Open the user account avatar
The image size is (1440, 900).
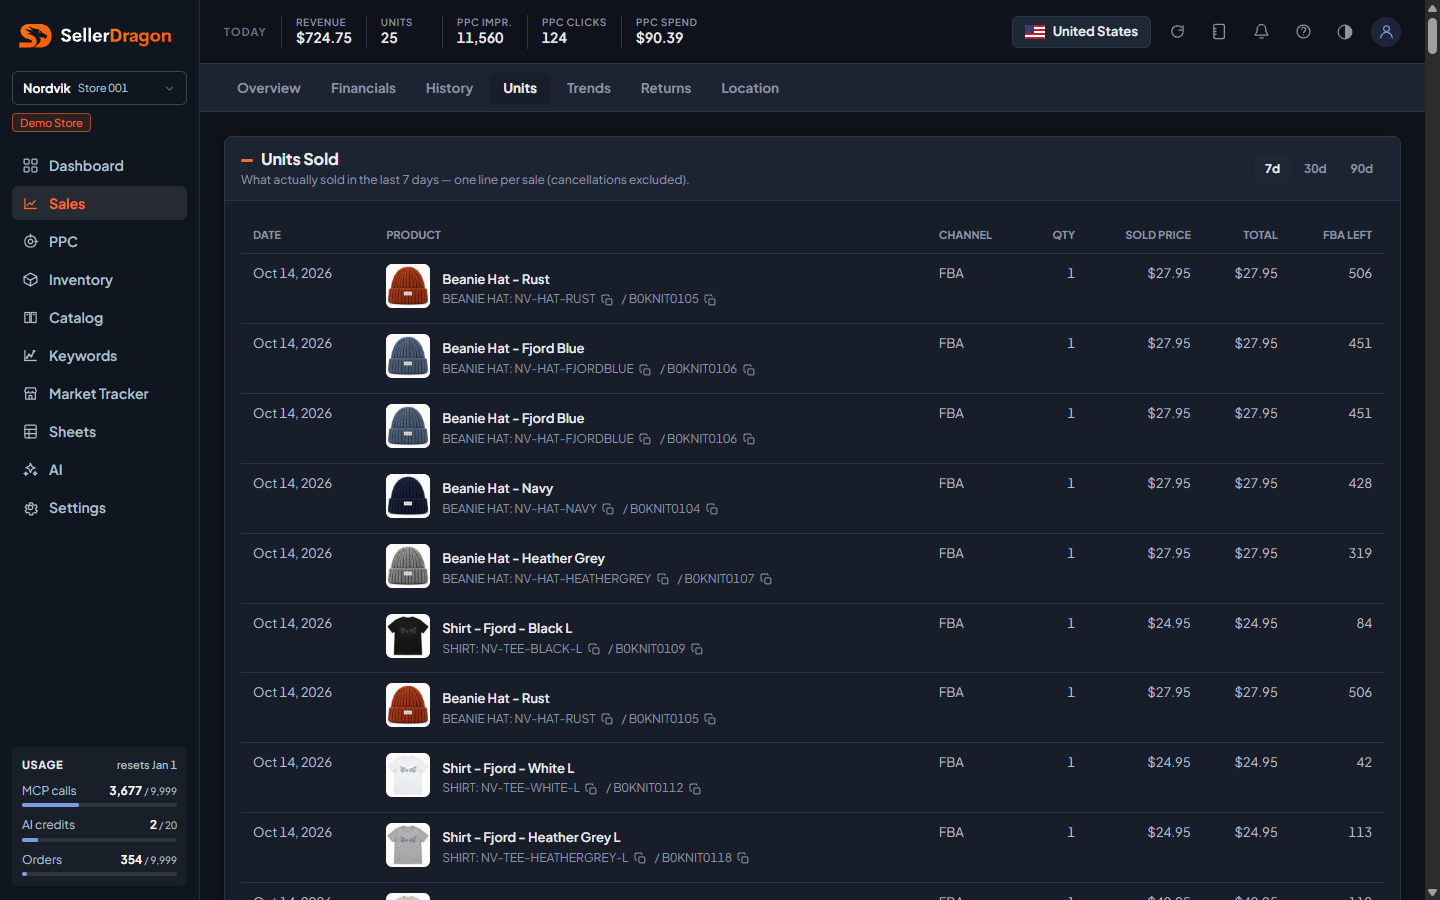point(1386,32)
